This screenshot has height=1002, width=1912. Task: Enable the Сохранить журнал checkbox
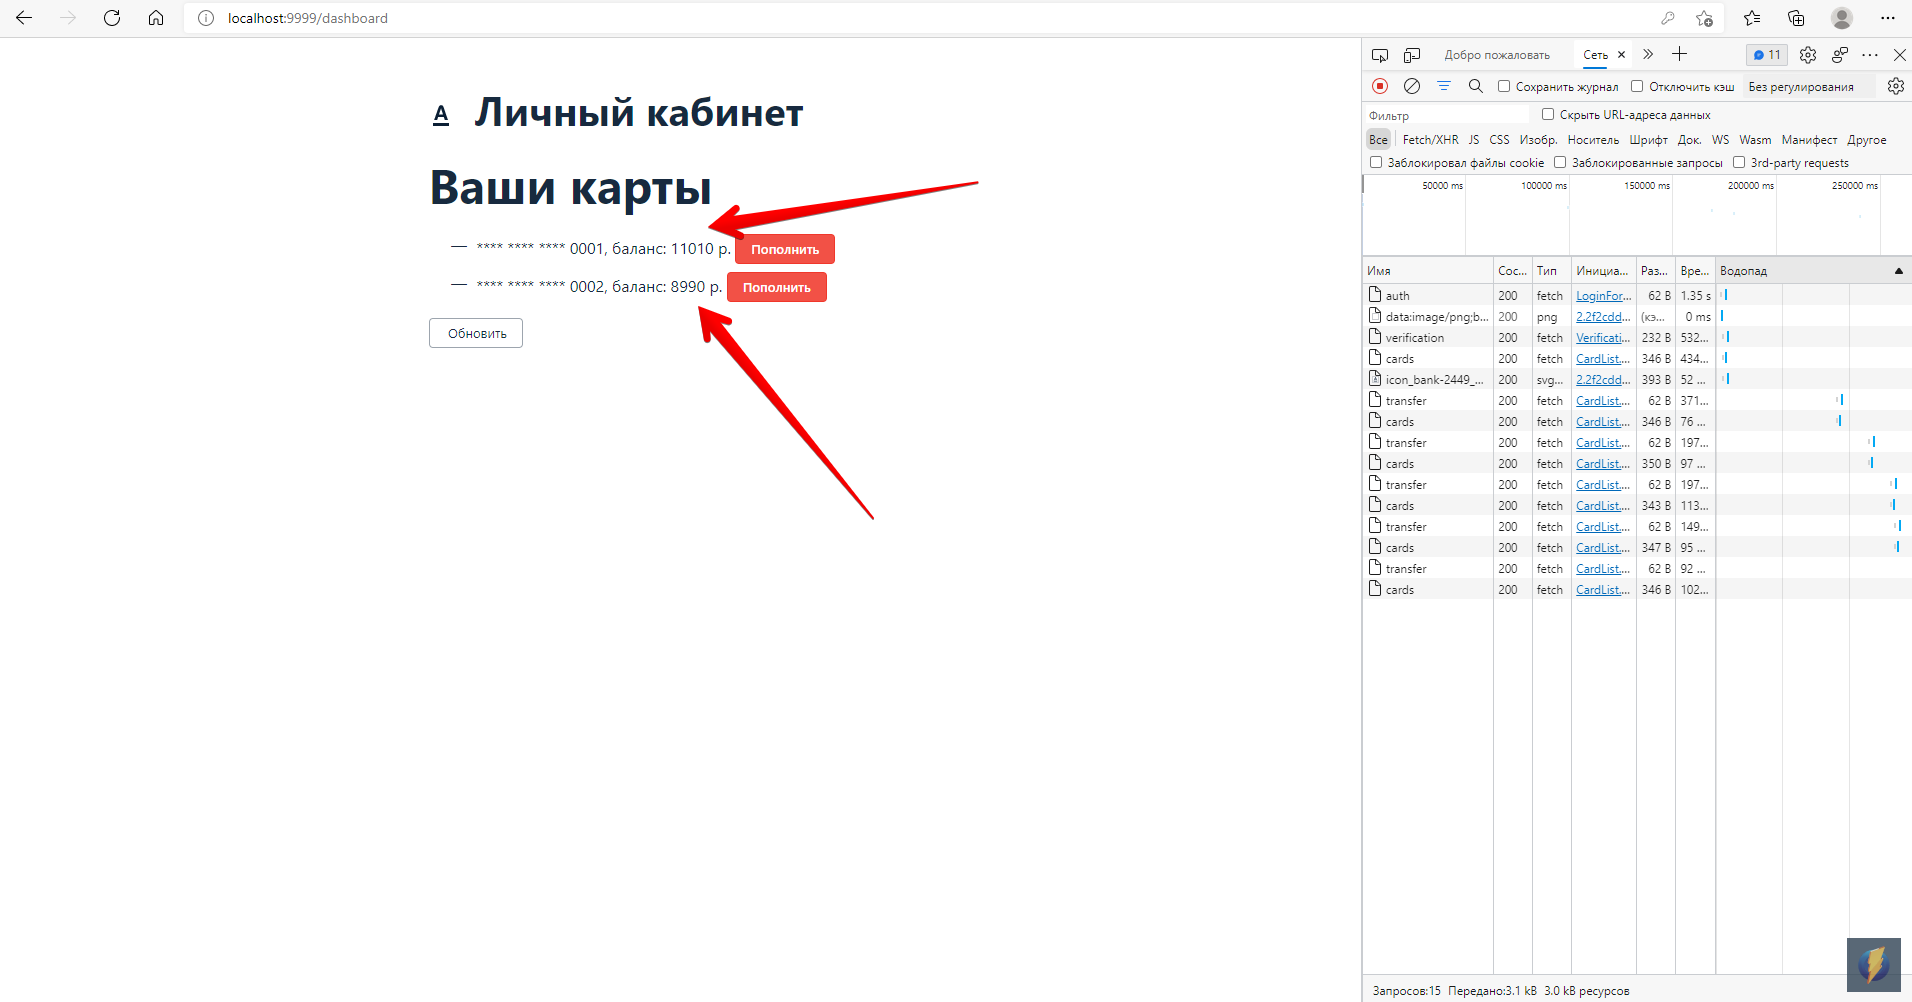tap(1504, 86)
